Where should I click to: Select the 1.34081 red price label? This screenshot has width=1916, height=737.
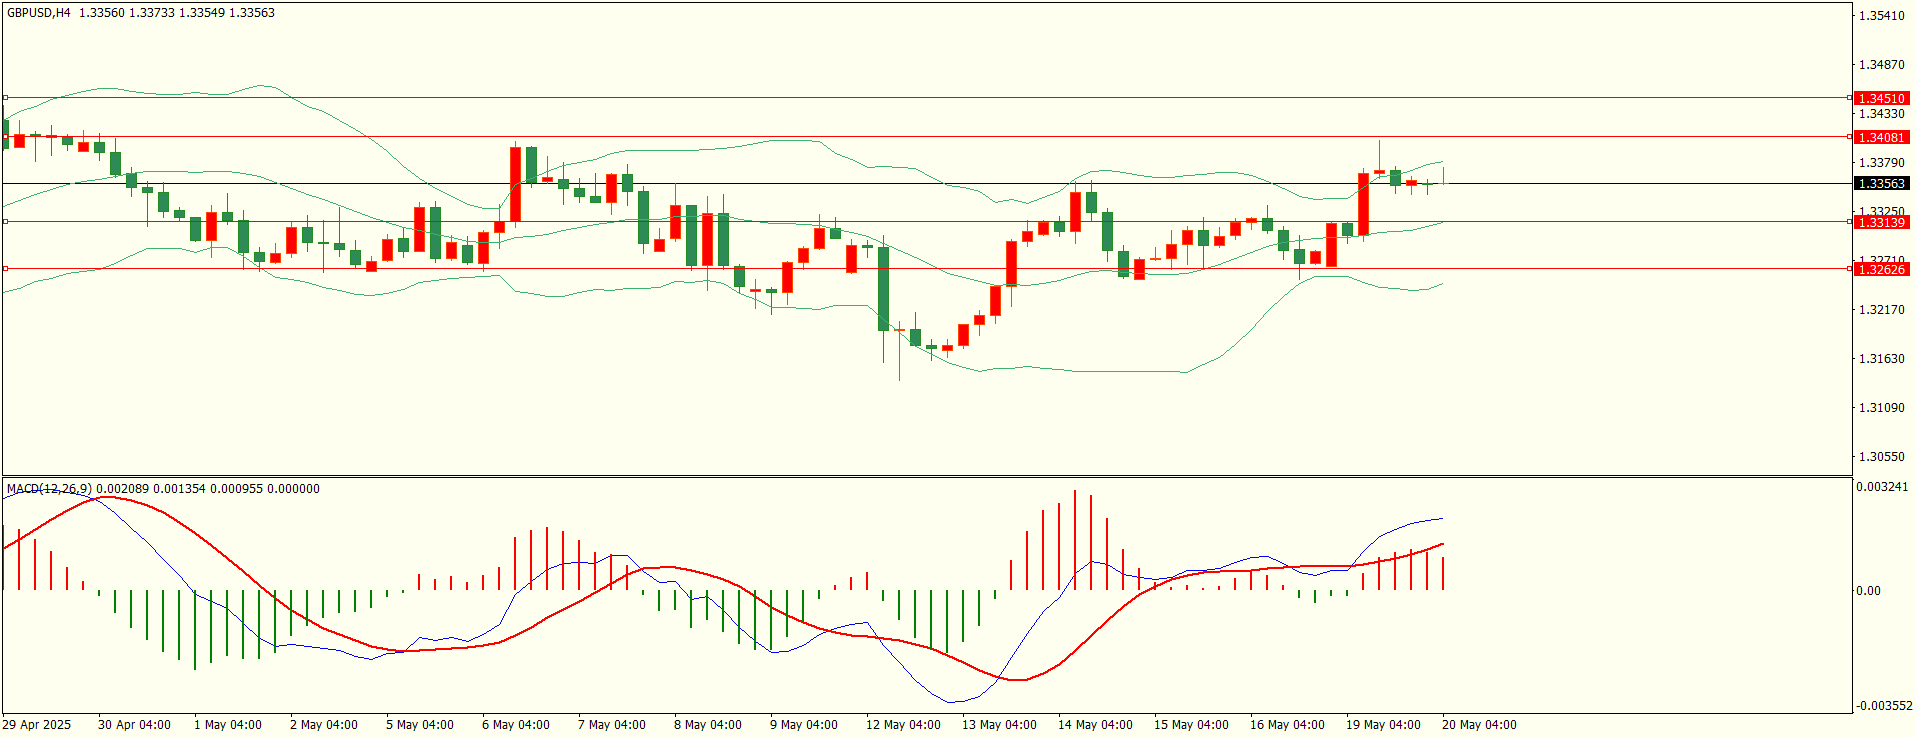(x=1881, y=137)
